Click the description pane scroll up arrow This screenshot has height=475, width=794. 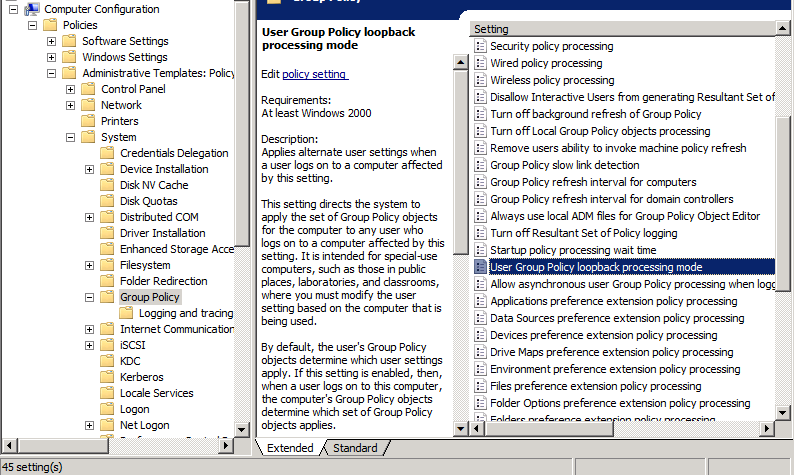coord(461,63)
